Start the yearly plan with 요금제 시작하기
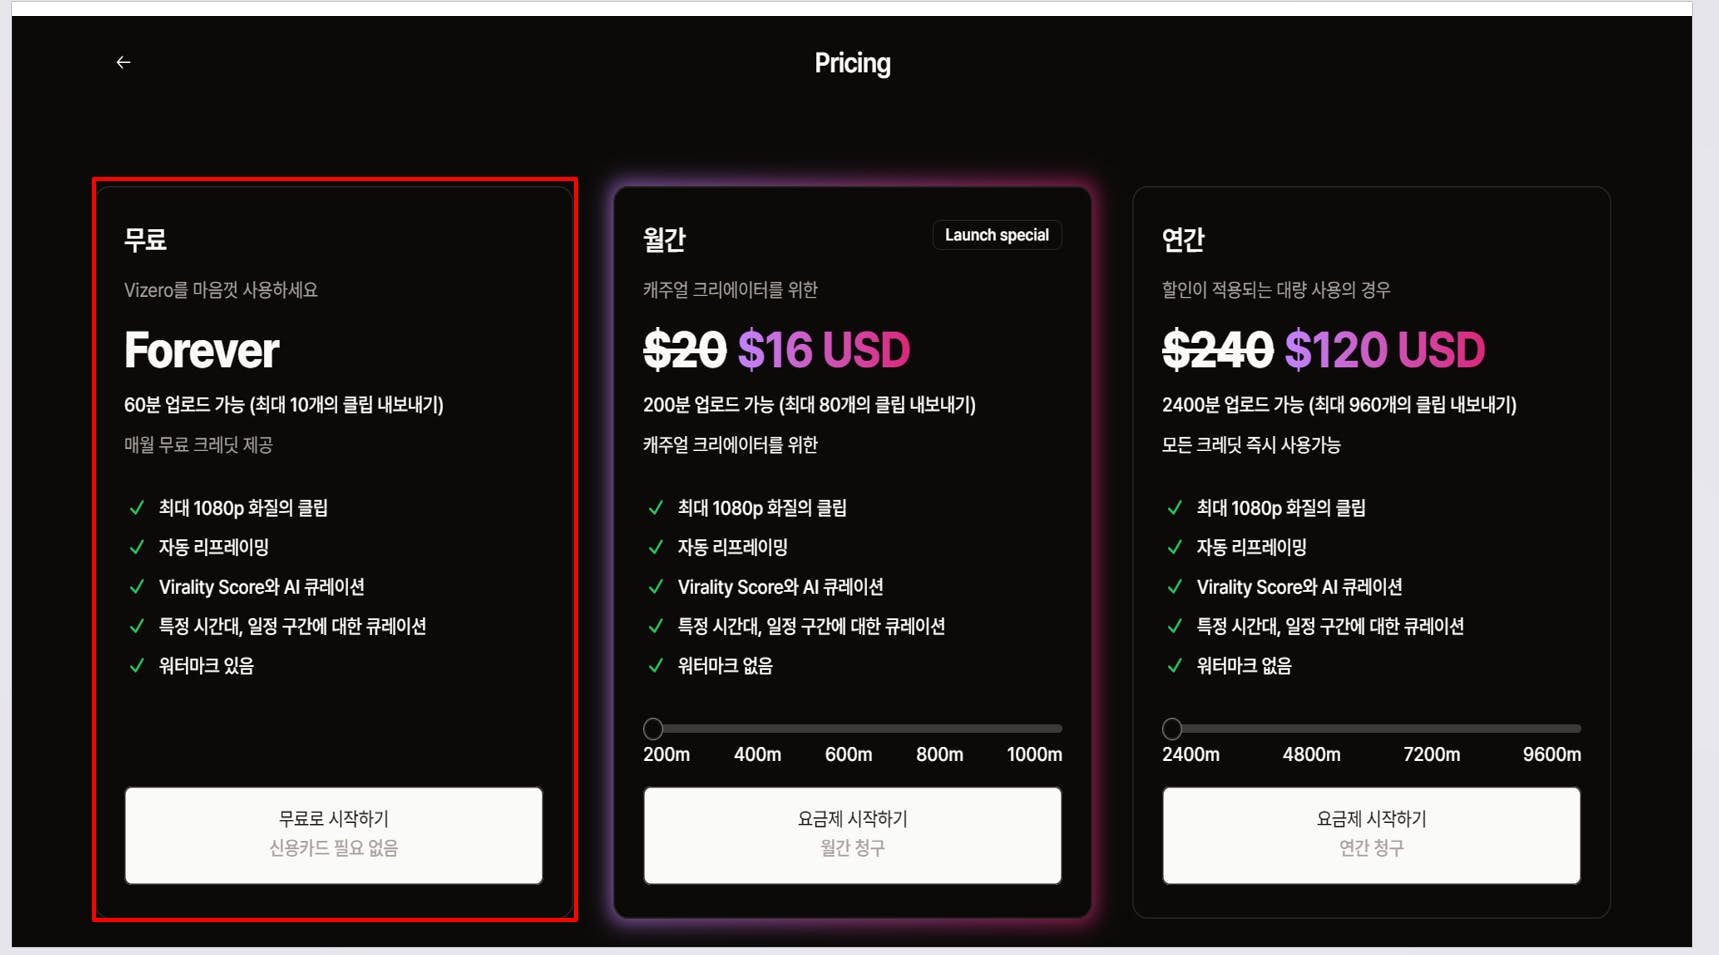 [1371, 834]
